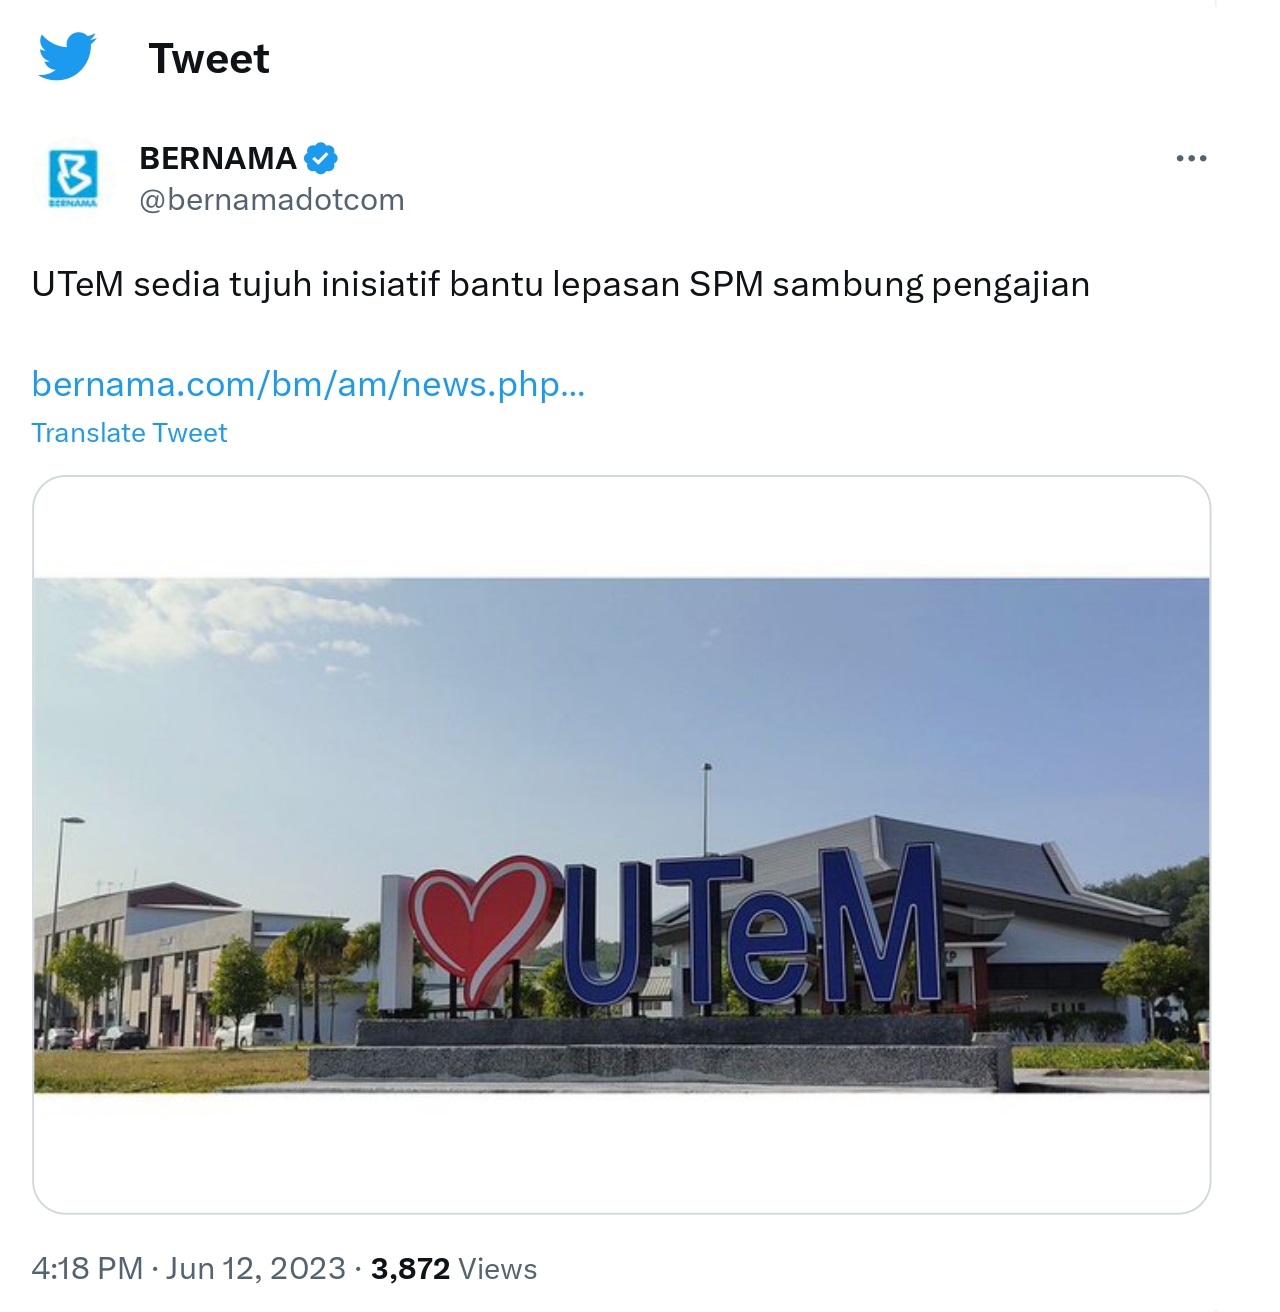This screenshot has height=1312, width=1280.
Task: Open the three-dot more options menu
Action: pyautogui.click(x=1191, y=159)
